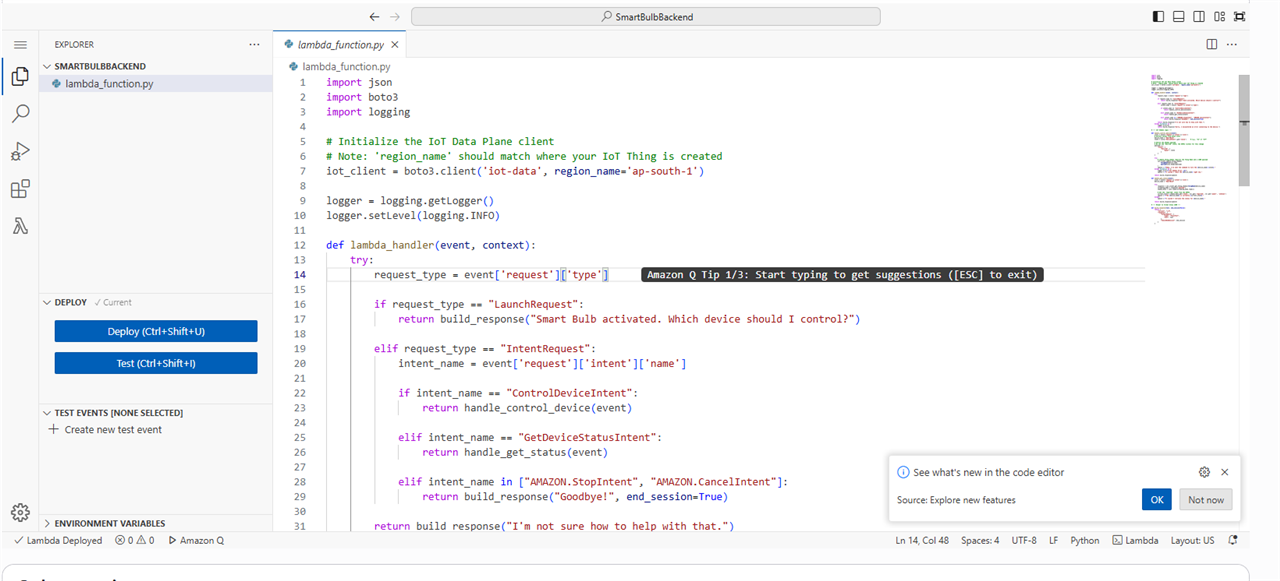Close the lambda_function.py tab
Screen dimensions: 1280x581
(x=395, y=45)
